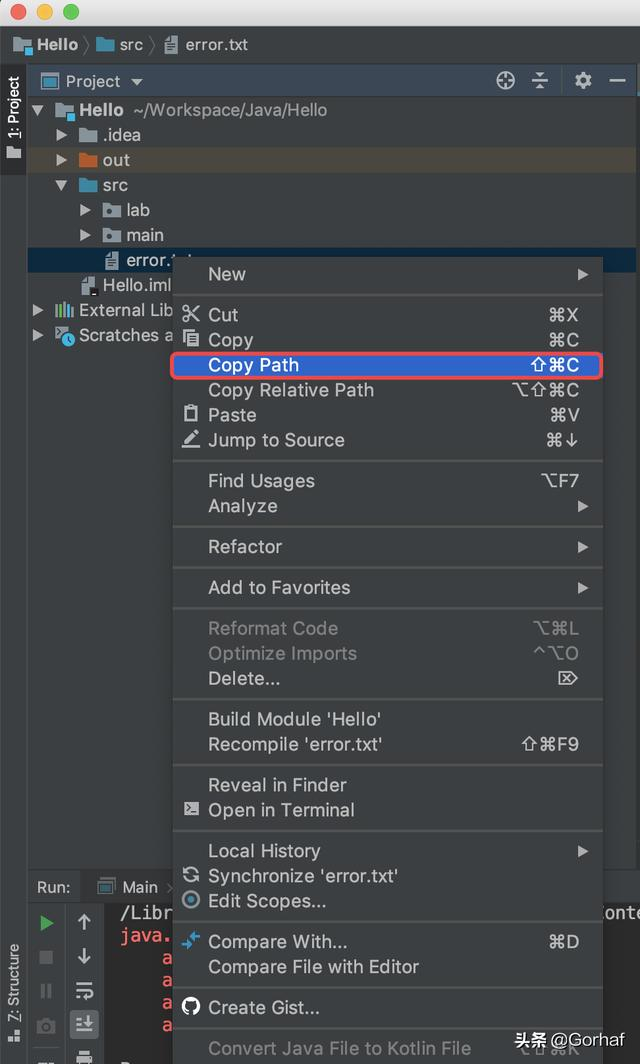Click the up arrow in Run panel
Screen dimensions: 640x1064
tap(84, 922)
